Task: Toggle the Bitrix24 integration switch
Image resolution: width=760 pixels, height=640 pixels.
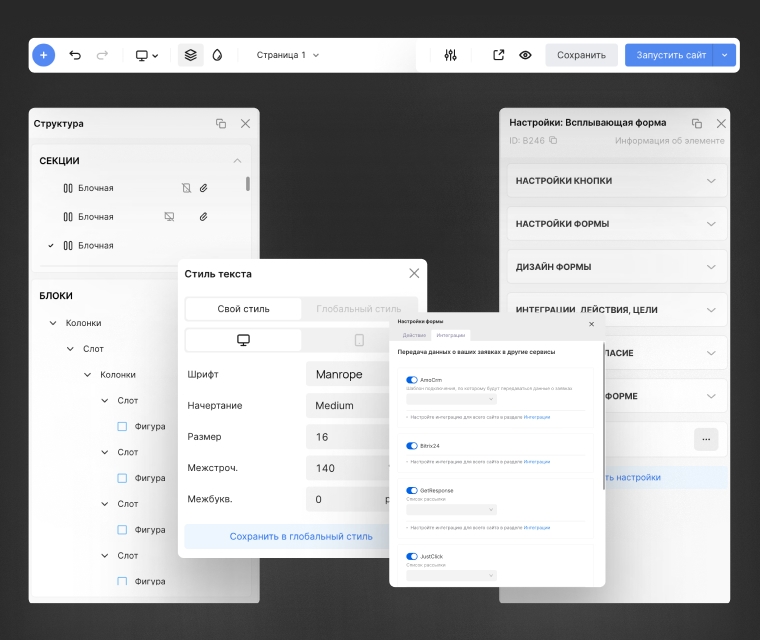Action: click(411, 446)
